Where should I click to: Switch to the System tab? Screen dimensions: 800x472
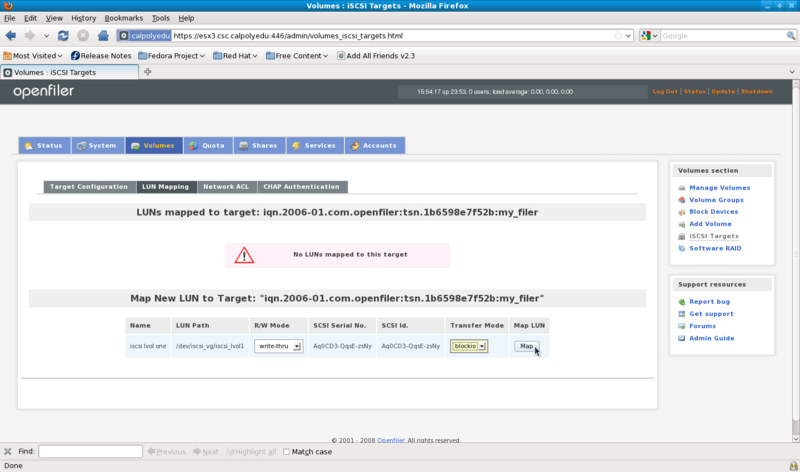pos(97,145)
